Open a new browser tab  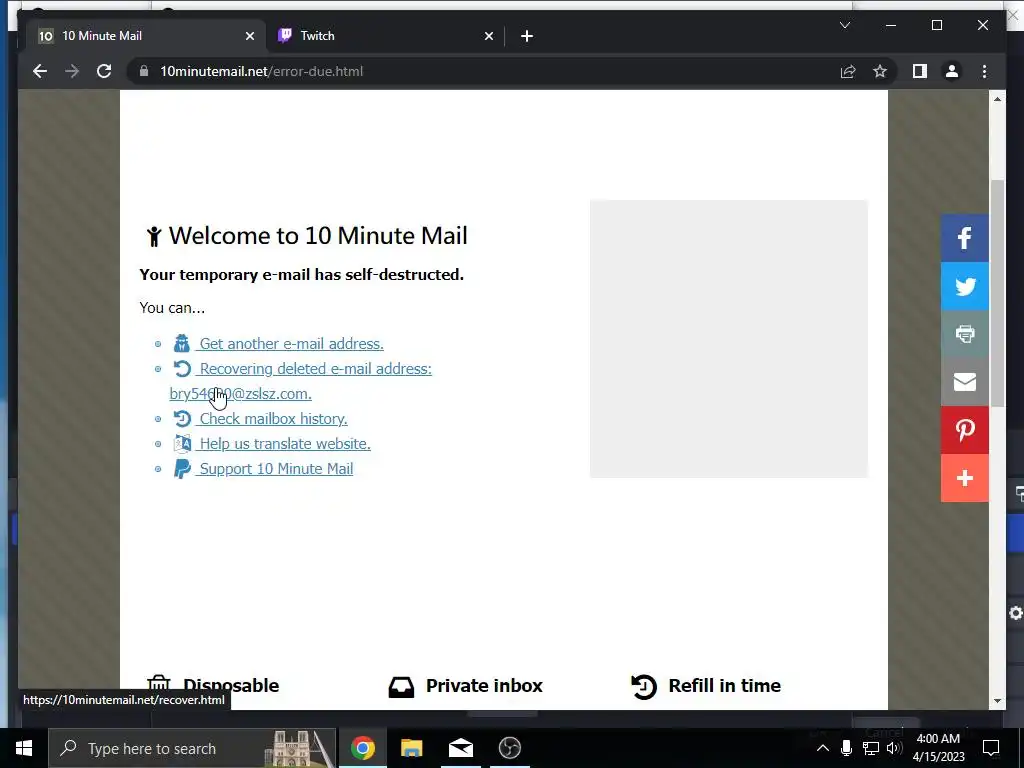(527, 36)
